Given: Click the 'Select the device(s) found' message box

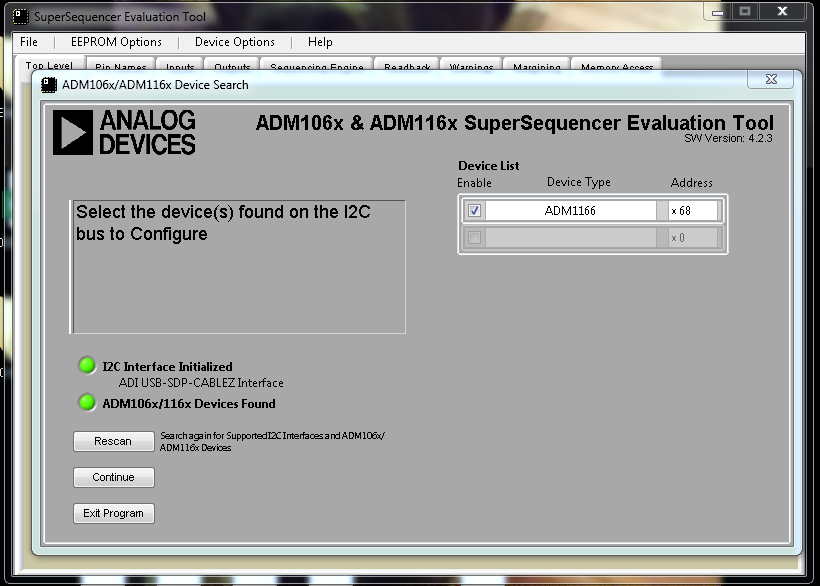Looking at the screenshot, I should click(x=238, y=267).
